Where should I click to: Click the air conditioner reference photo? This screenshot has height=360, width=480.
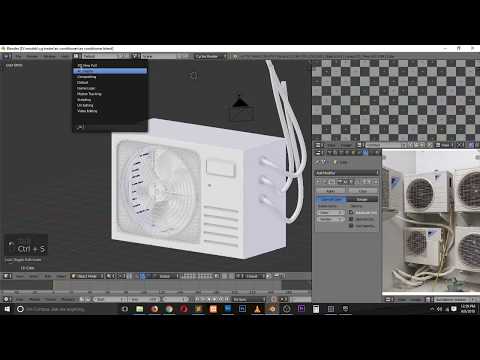(x=431, y=222)
